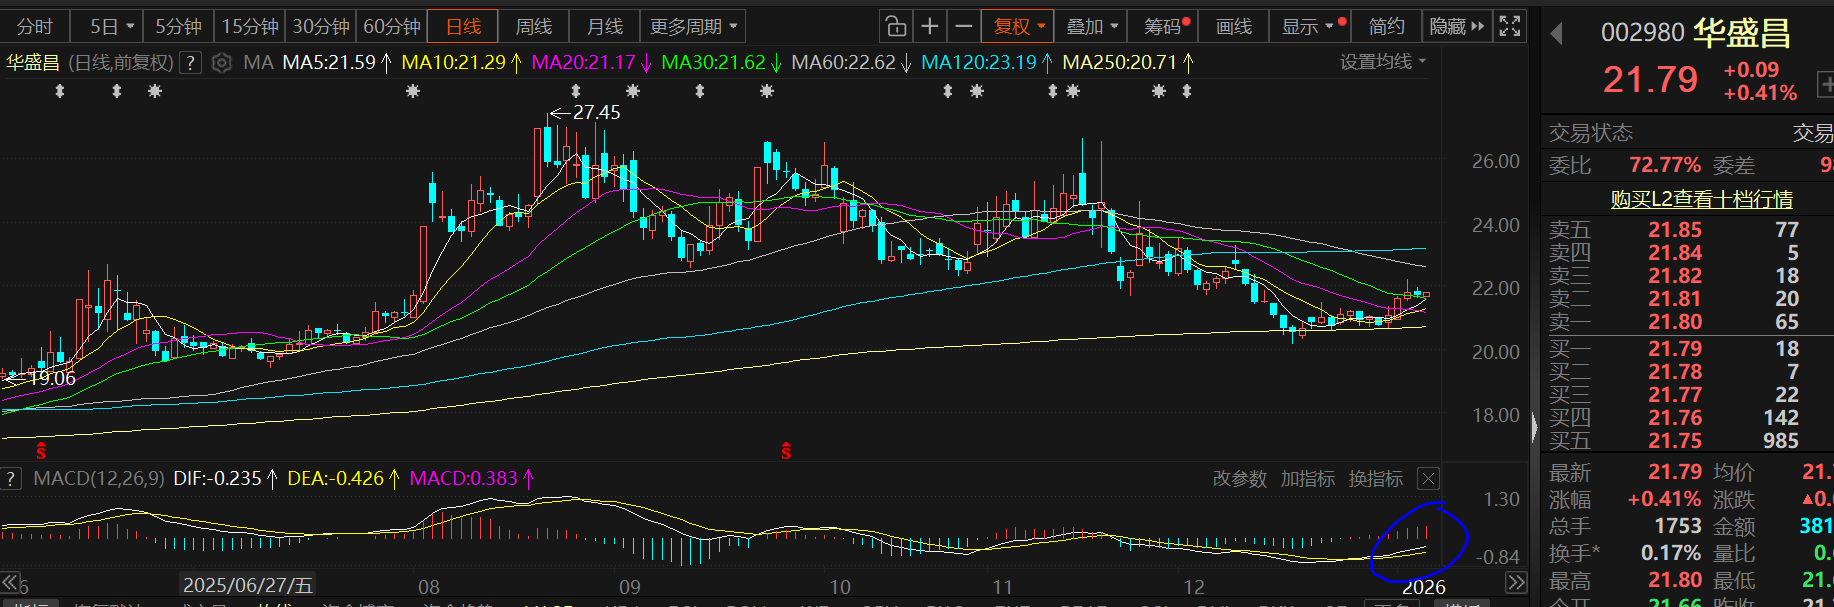Expand the 更多周期 more periods dropdown
1834x607 pixels.
(693, 26)
